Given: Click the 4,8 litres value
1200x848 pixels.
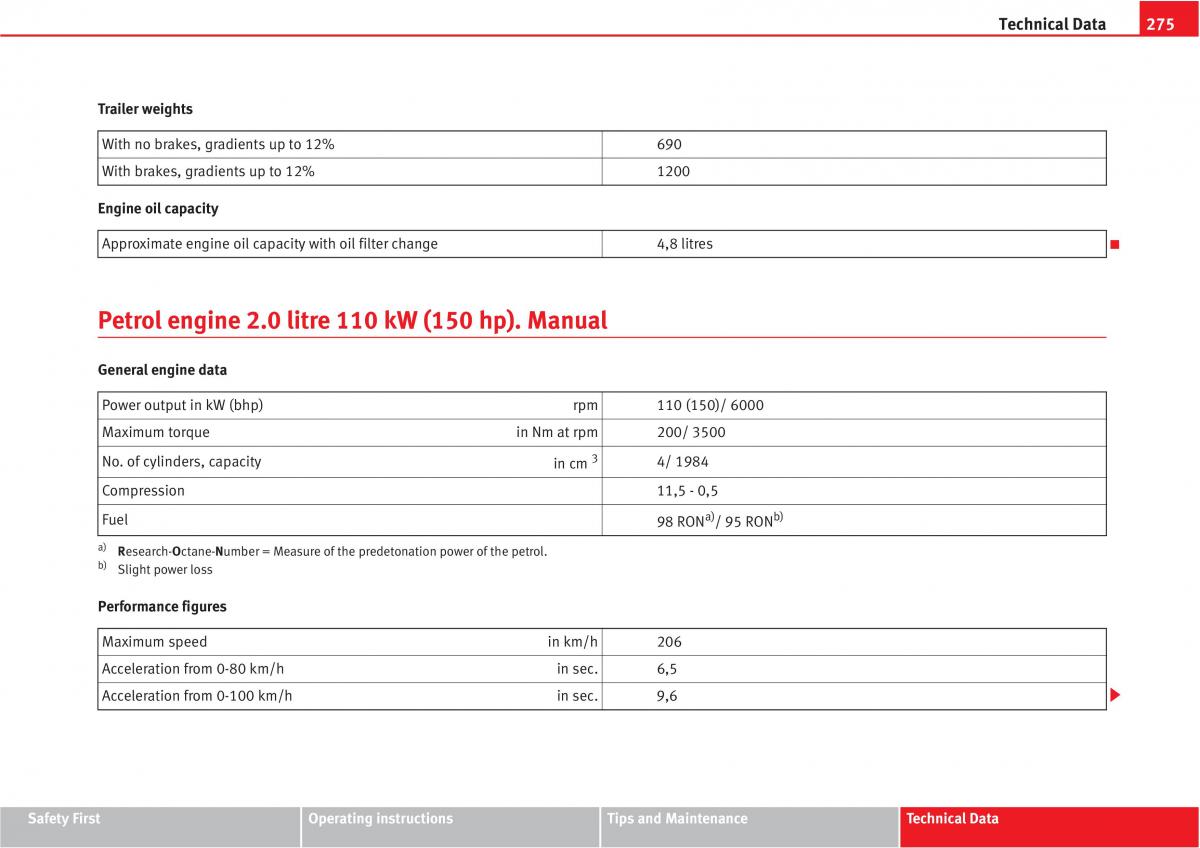Looking at the screenshot, I should pyautogui.click(x=685, y=244).
